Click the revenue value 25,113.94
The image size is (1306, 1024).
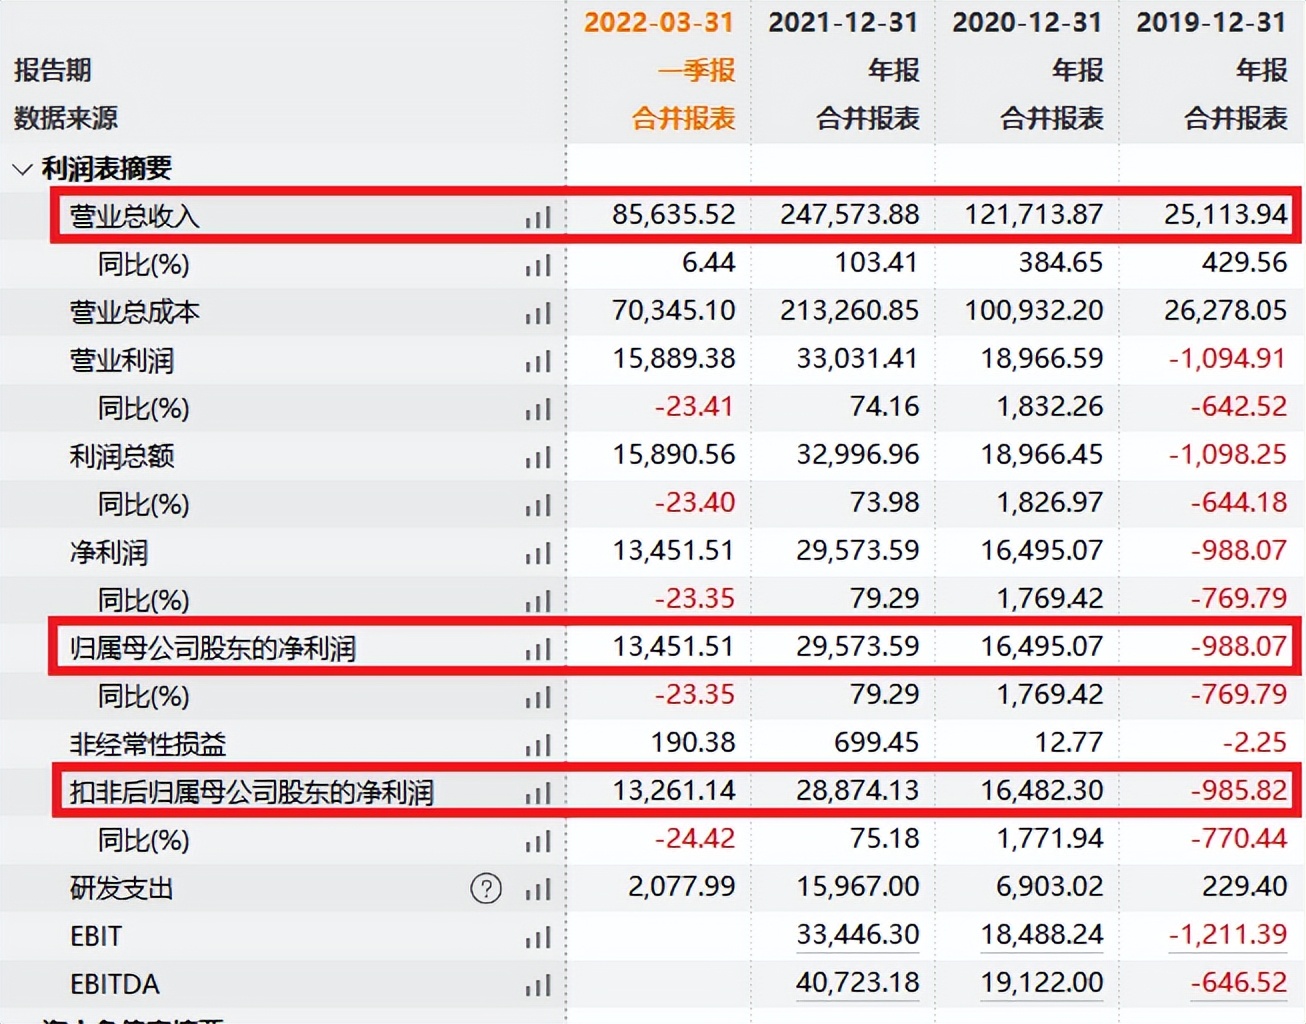(1225, 214)
